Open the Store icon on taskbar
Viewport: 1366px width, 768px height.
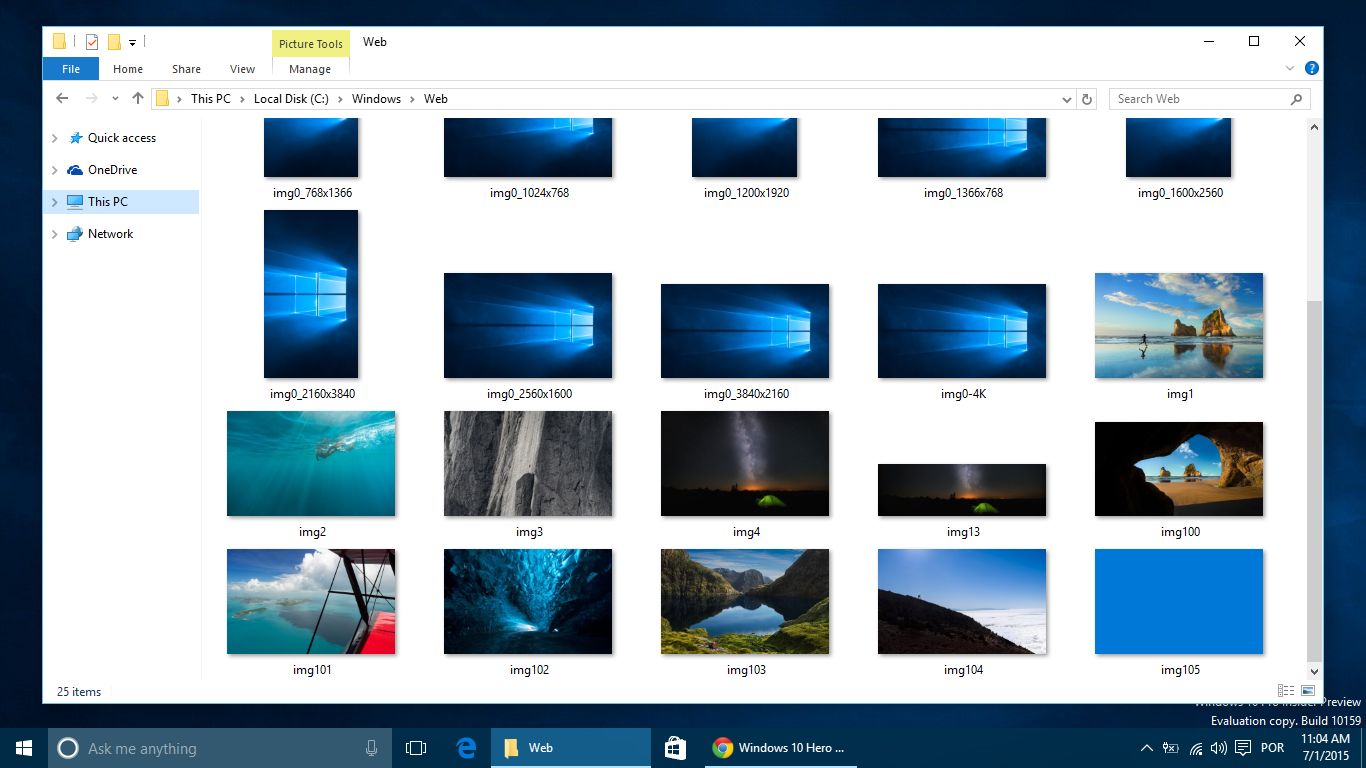click(x=675, y=748)
